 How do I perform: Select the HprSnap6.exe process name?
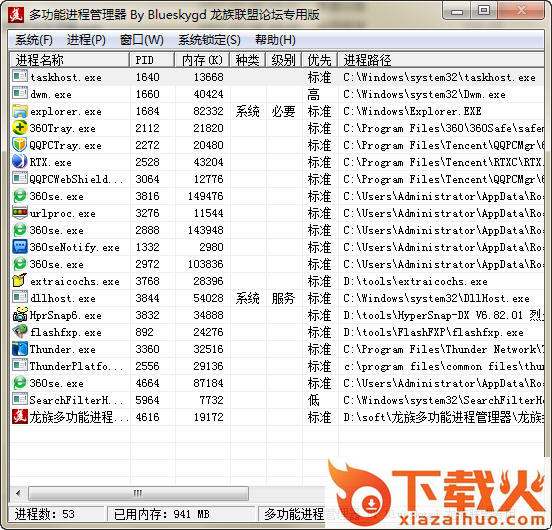coord(66,316)
